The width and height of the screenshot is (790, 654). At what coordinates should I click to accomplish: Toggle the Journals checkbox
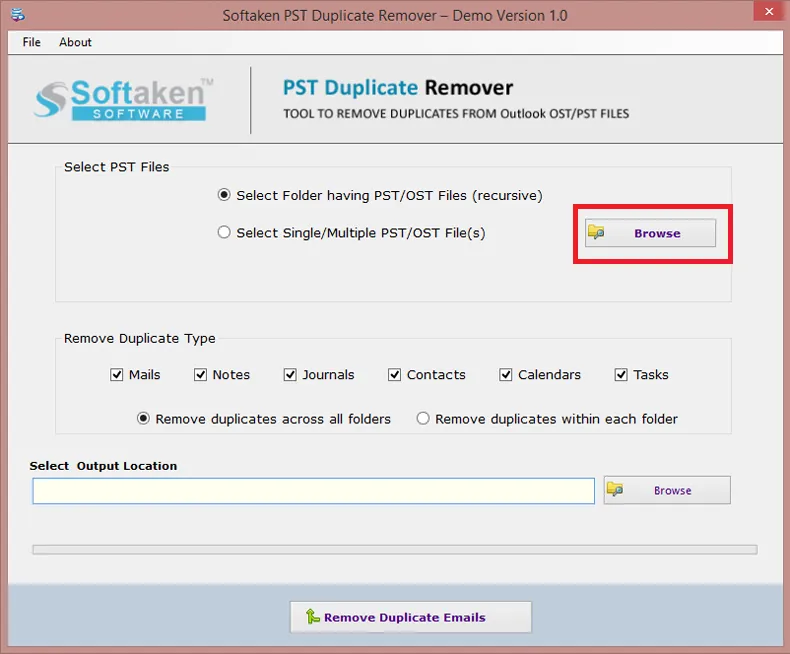point(290,375)
